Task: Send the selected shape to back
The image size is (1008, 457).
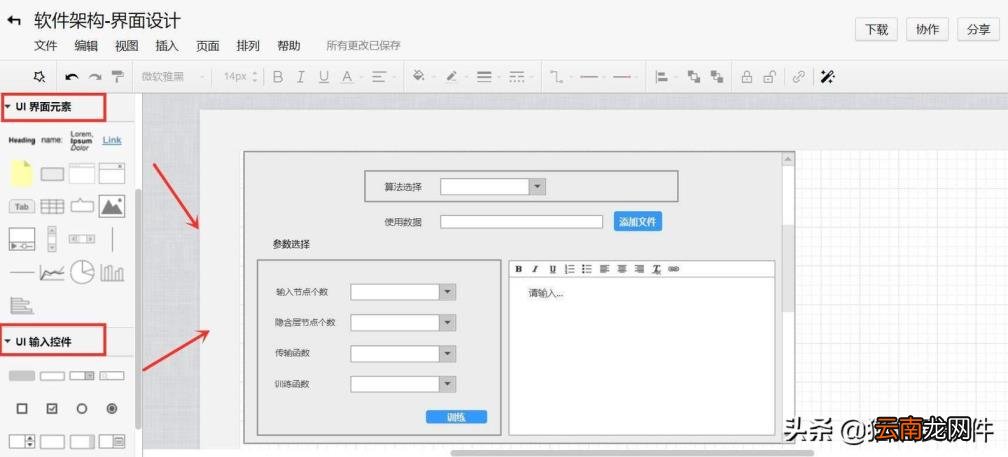Action: [x=717, y=77]
